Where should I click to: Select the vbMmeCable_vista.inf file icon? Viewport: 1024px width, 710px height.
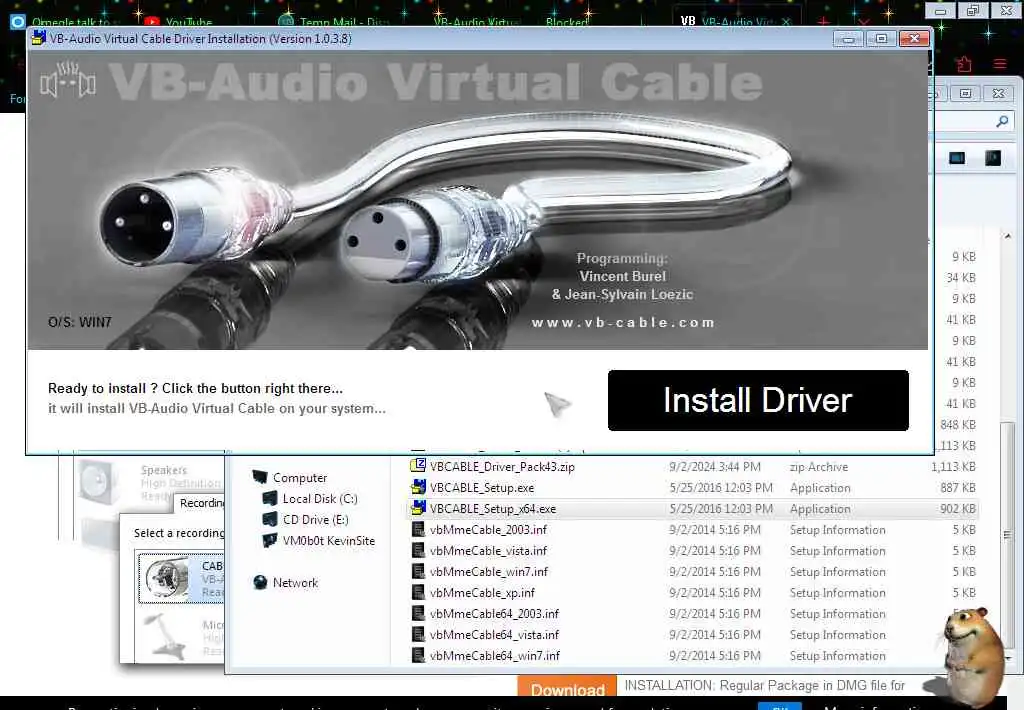click(418, 550)
